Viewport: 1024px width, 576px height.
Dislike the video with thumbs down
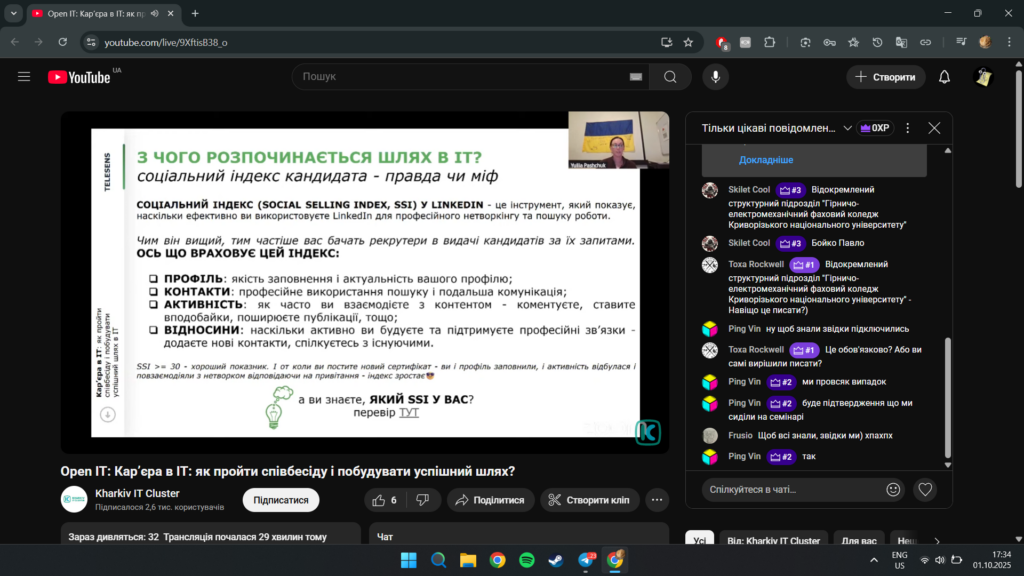[422, 500]
